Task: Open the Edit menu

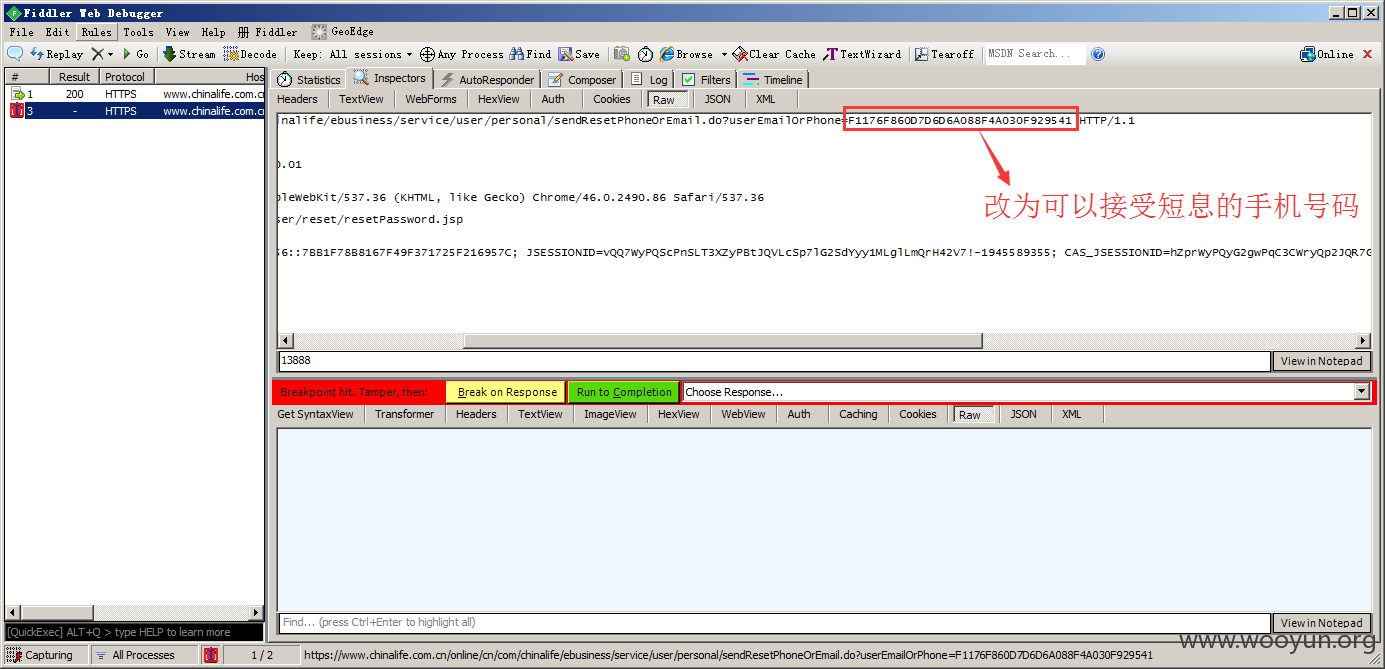Action: click(57, 32)
